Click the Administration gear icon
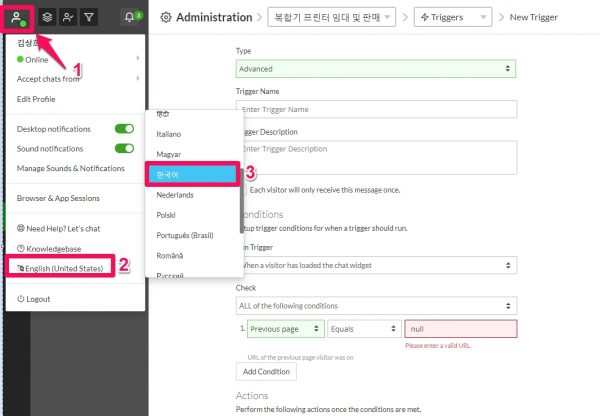 click(166, 17)
